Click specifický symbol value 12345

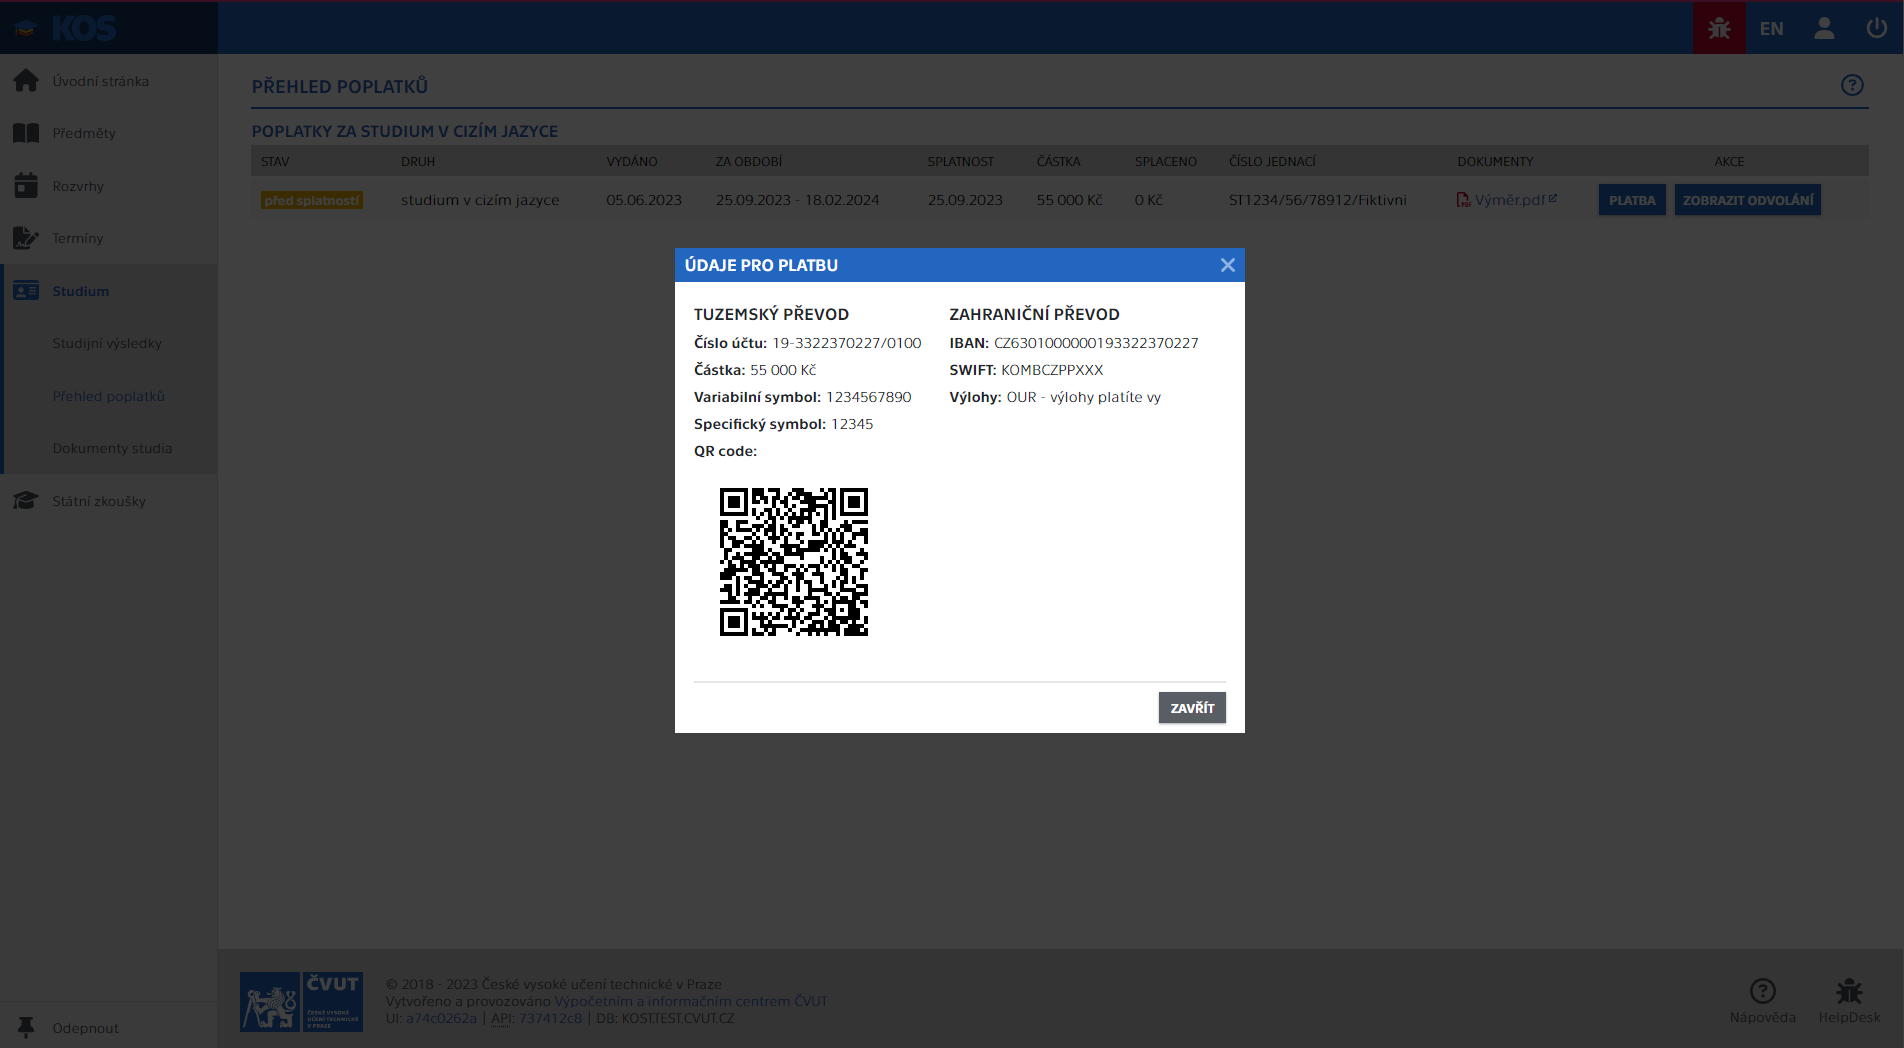tap(852, 424)
